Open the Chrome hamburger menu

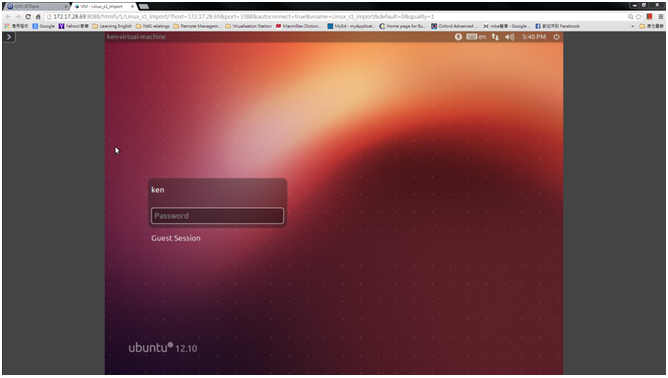[x=661, y=17]
